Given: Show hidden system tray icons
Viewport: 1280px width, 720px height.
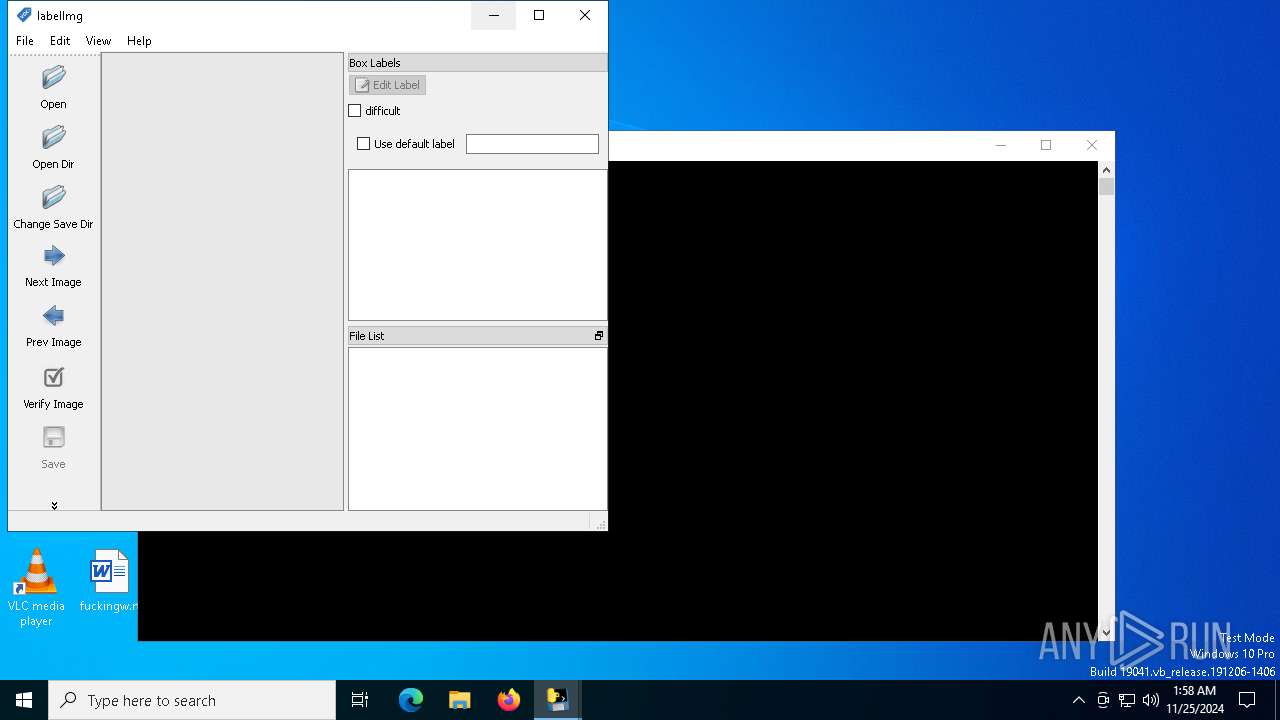Looking at the screenshot, I should point(1078,700).
